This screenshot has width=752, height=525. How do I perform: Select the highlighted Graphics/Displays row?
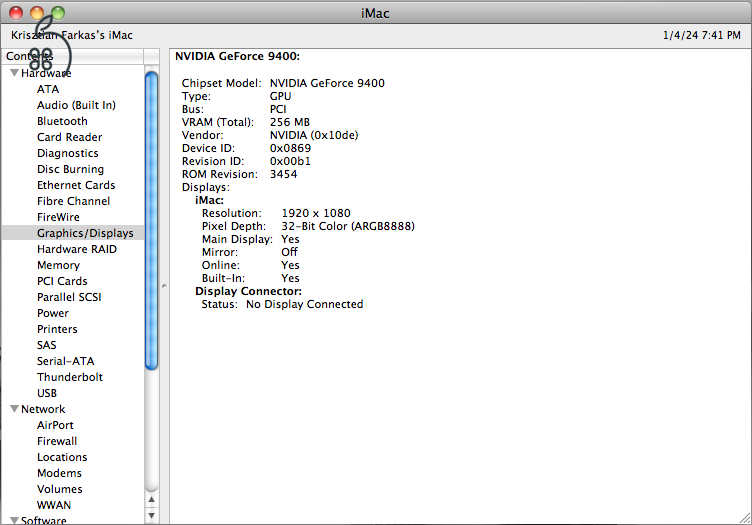73,233
